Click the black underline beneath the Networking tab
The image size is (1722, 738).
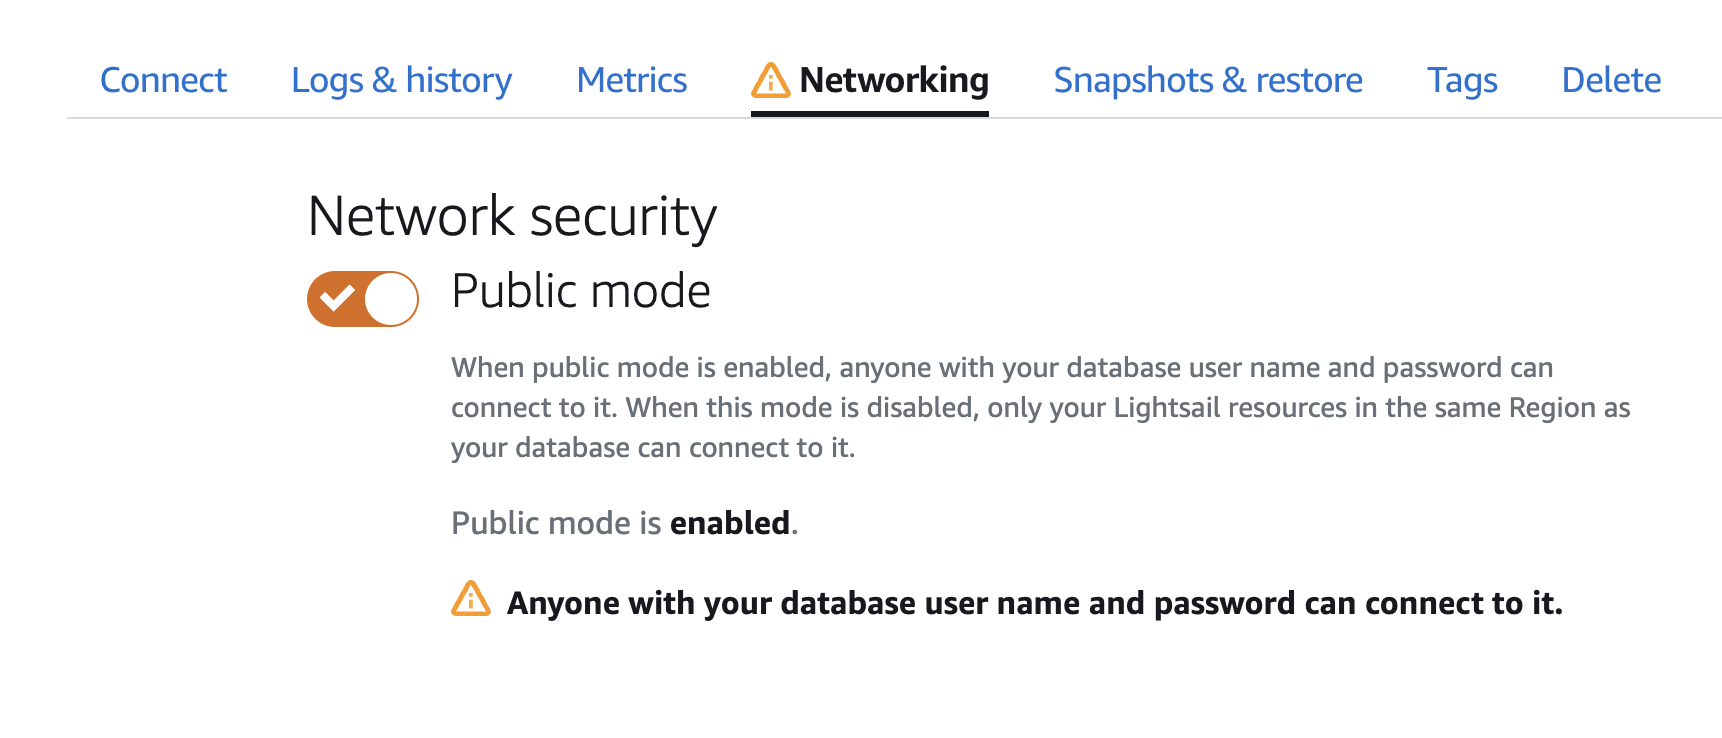pyautogui.click(x=869, y=114)
